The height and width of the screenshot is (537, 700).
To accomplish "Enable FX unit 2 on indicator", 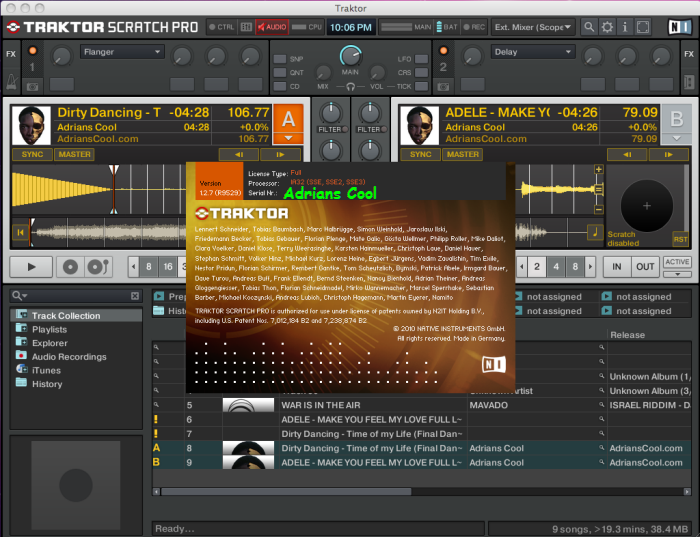I will 443,50.
